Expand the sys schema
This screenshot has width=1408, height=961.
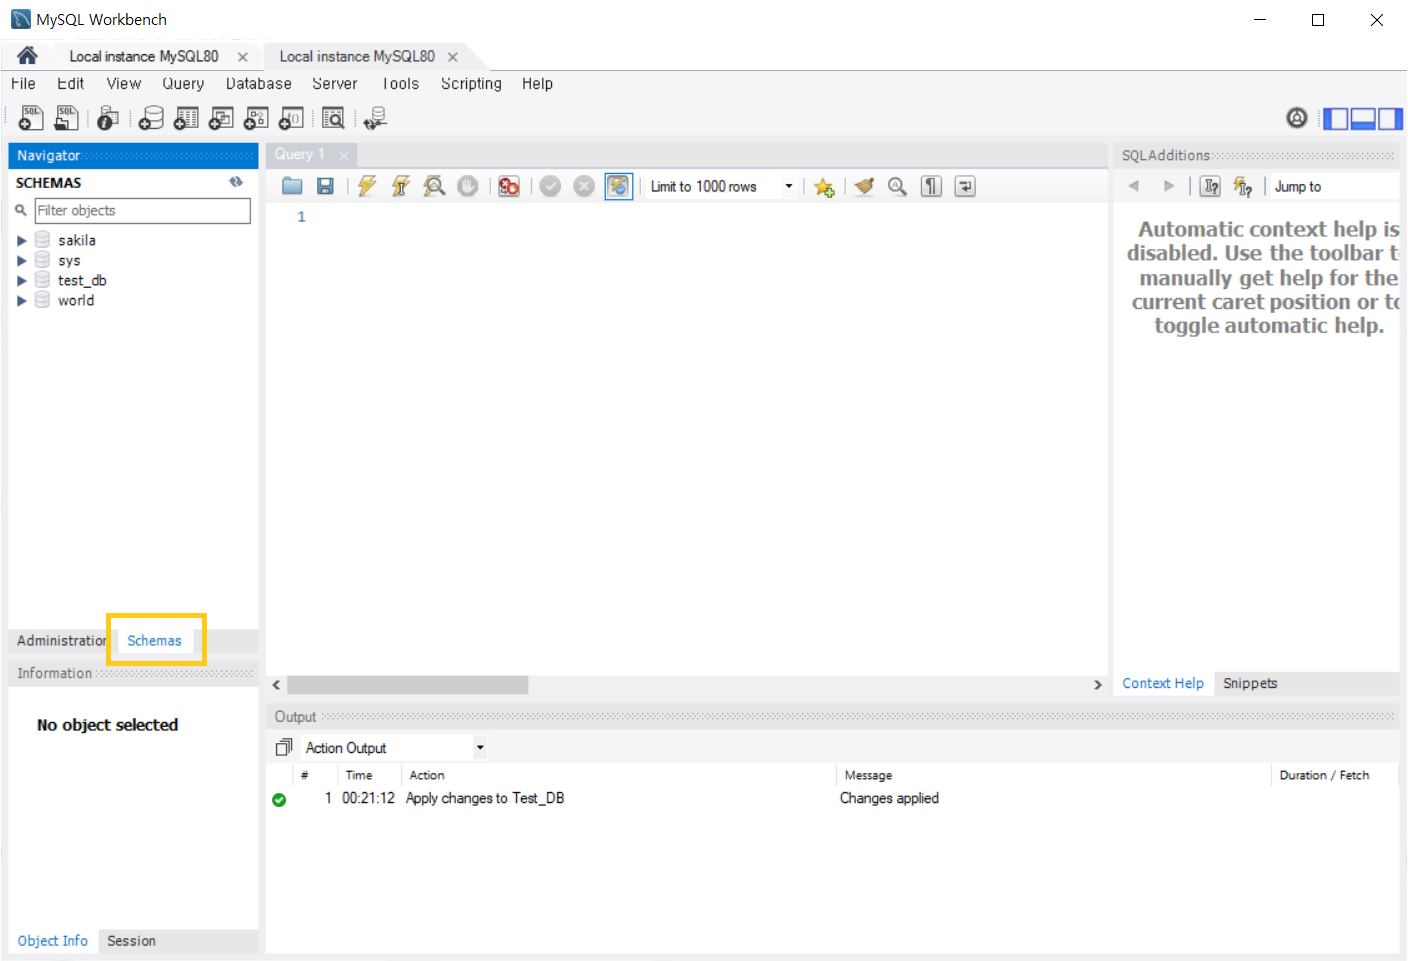21,260
